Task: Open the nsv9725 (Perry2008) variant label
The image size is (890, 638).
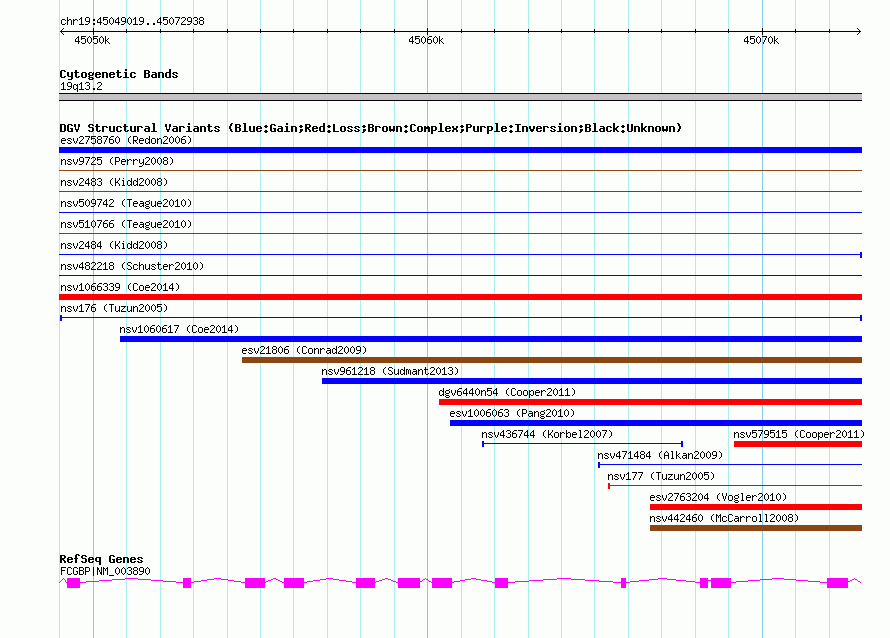Action: pos(116,161)
